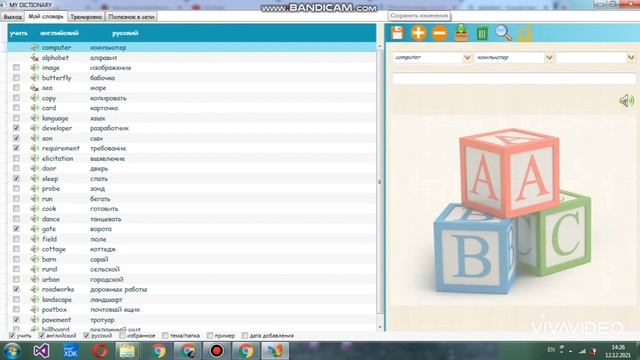
Task: Select the row with the word pavement
Action: pos(192,320)
